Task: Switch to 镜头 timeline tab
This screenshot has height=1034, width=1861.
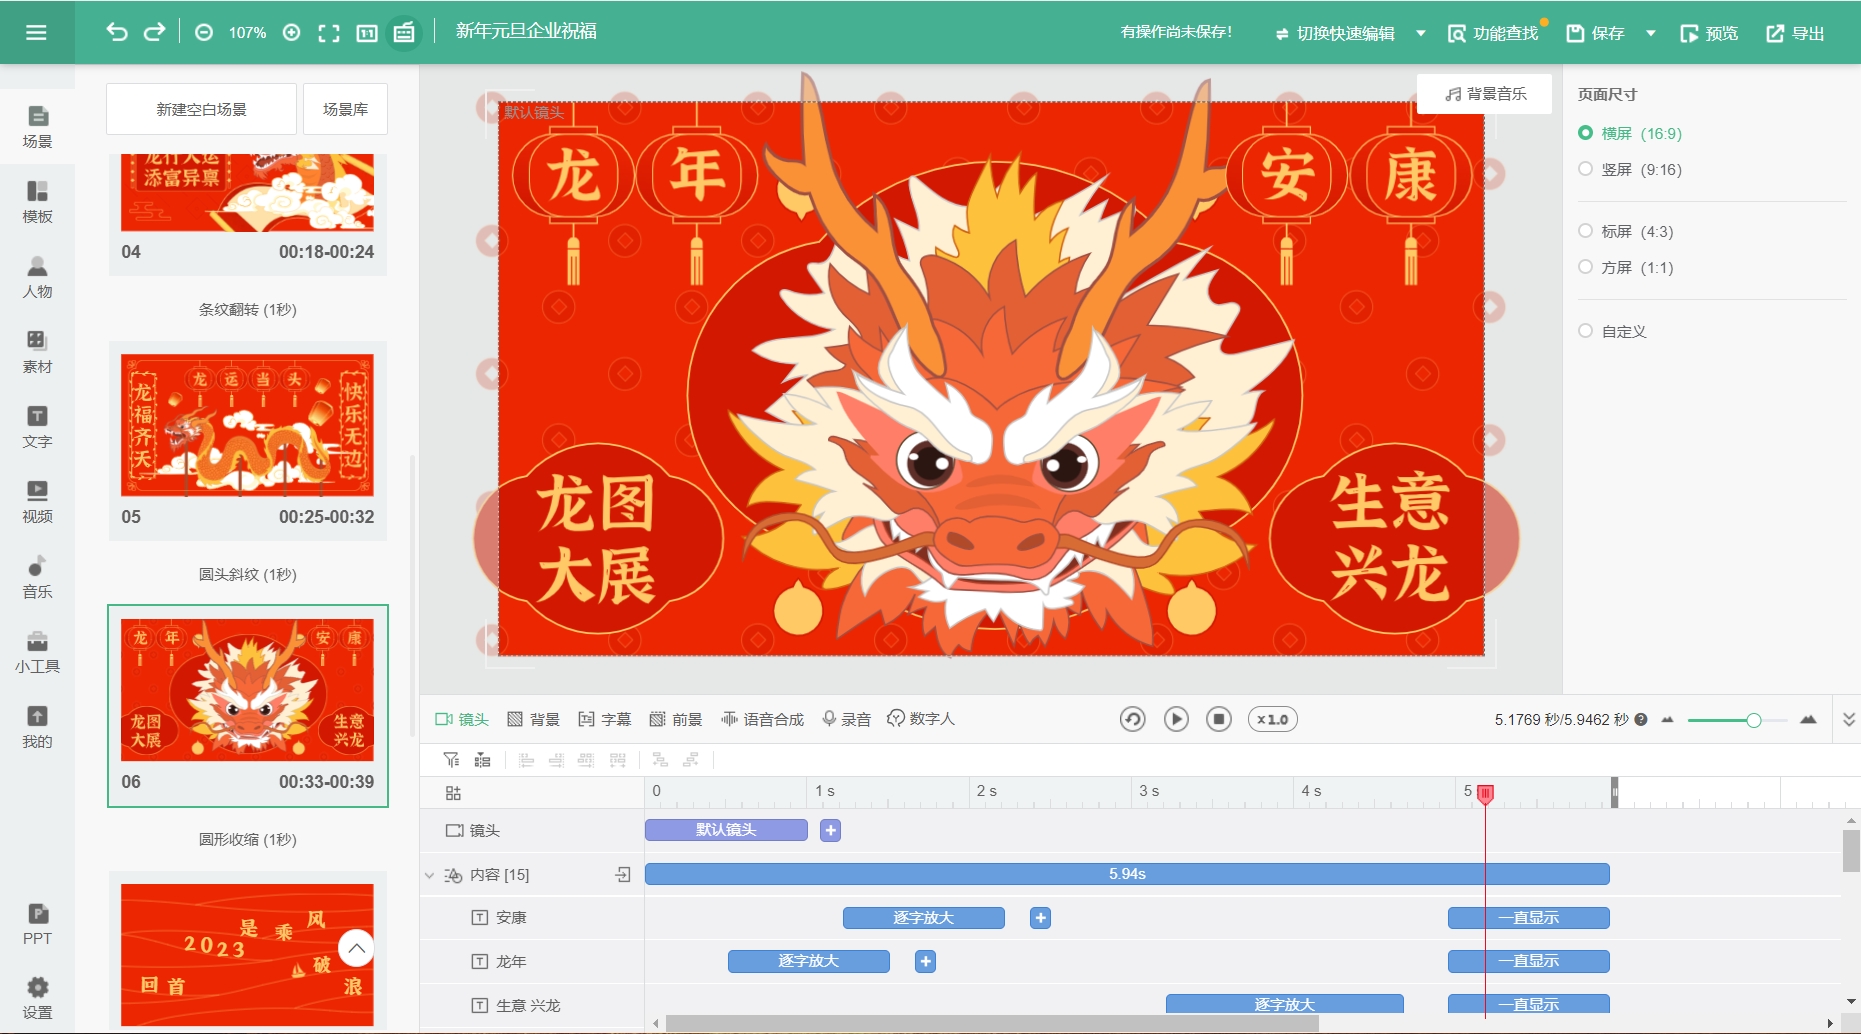Action: 462,719
